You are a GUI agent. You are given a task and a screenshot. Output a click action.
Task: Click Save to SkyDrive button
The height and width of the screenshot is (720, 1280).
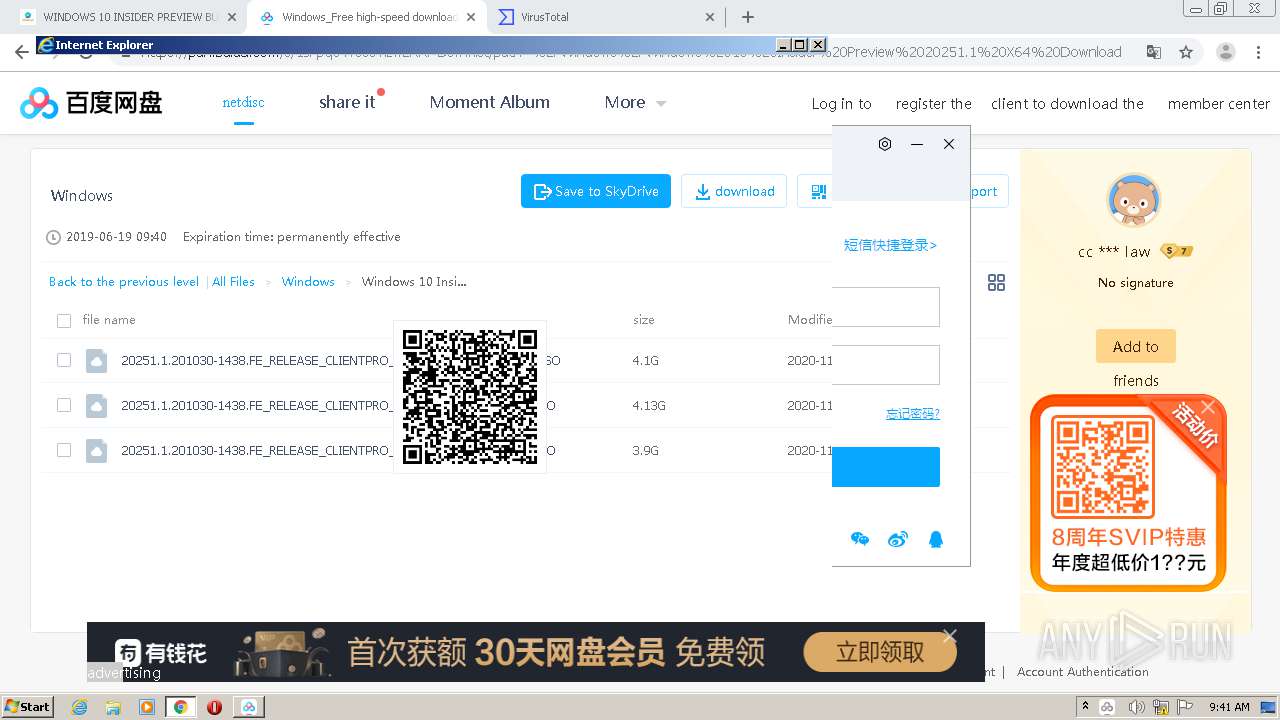click(596, 191)
